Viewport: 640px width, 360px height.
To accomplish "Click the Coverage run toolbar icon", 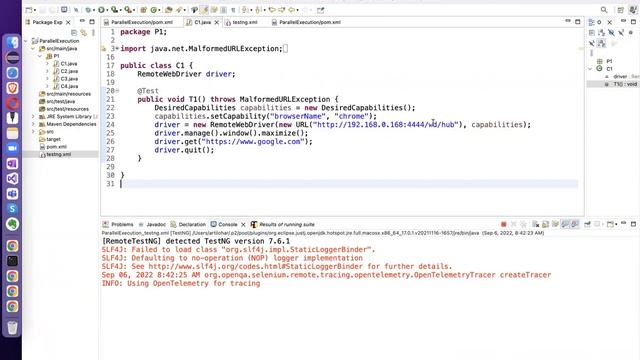I will coord(115,10).
